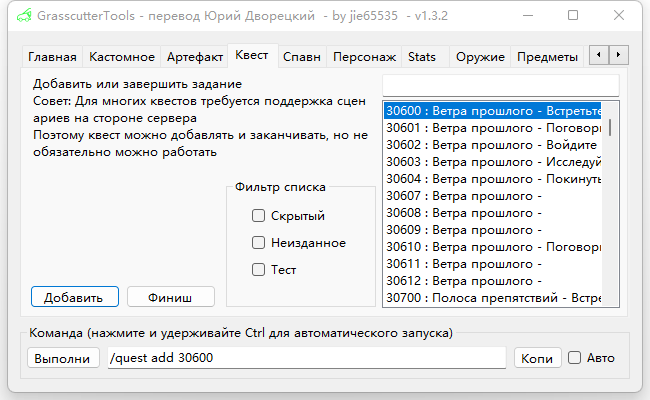Go to the Персонаж tab
Screen dimensions: 650x400
point(364,57)
